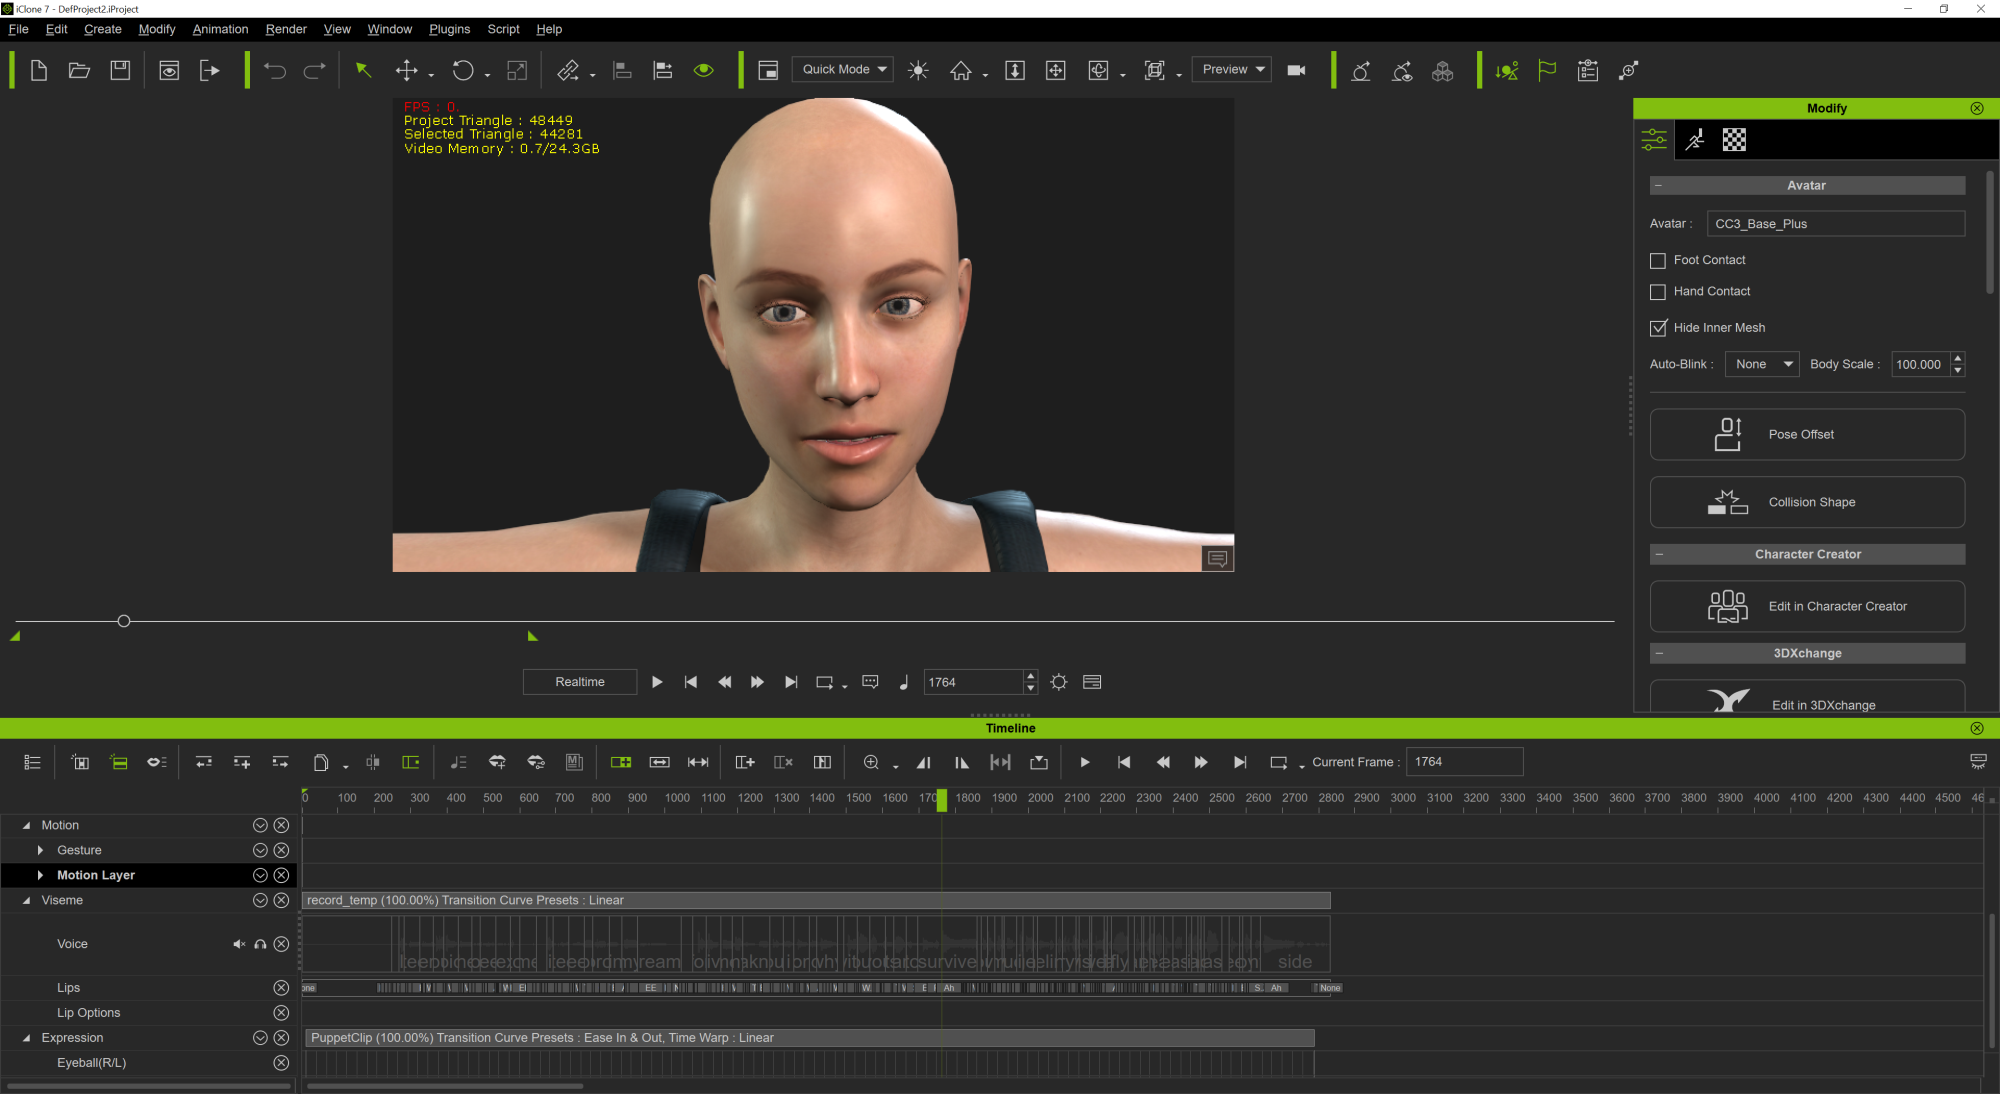Close the Lips track with X icon
Image resolution: width=2000 pixels, height=1094 pixels.
(281, 988)
